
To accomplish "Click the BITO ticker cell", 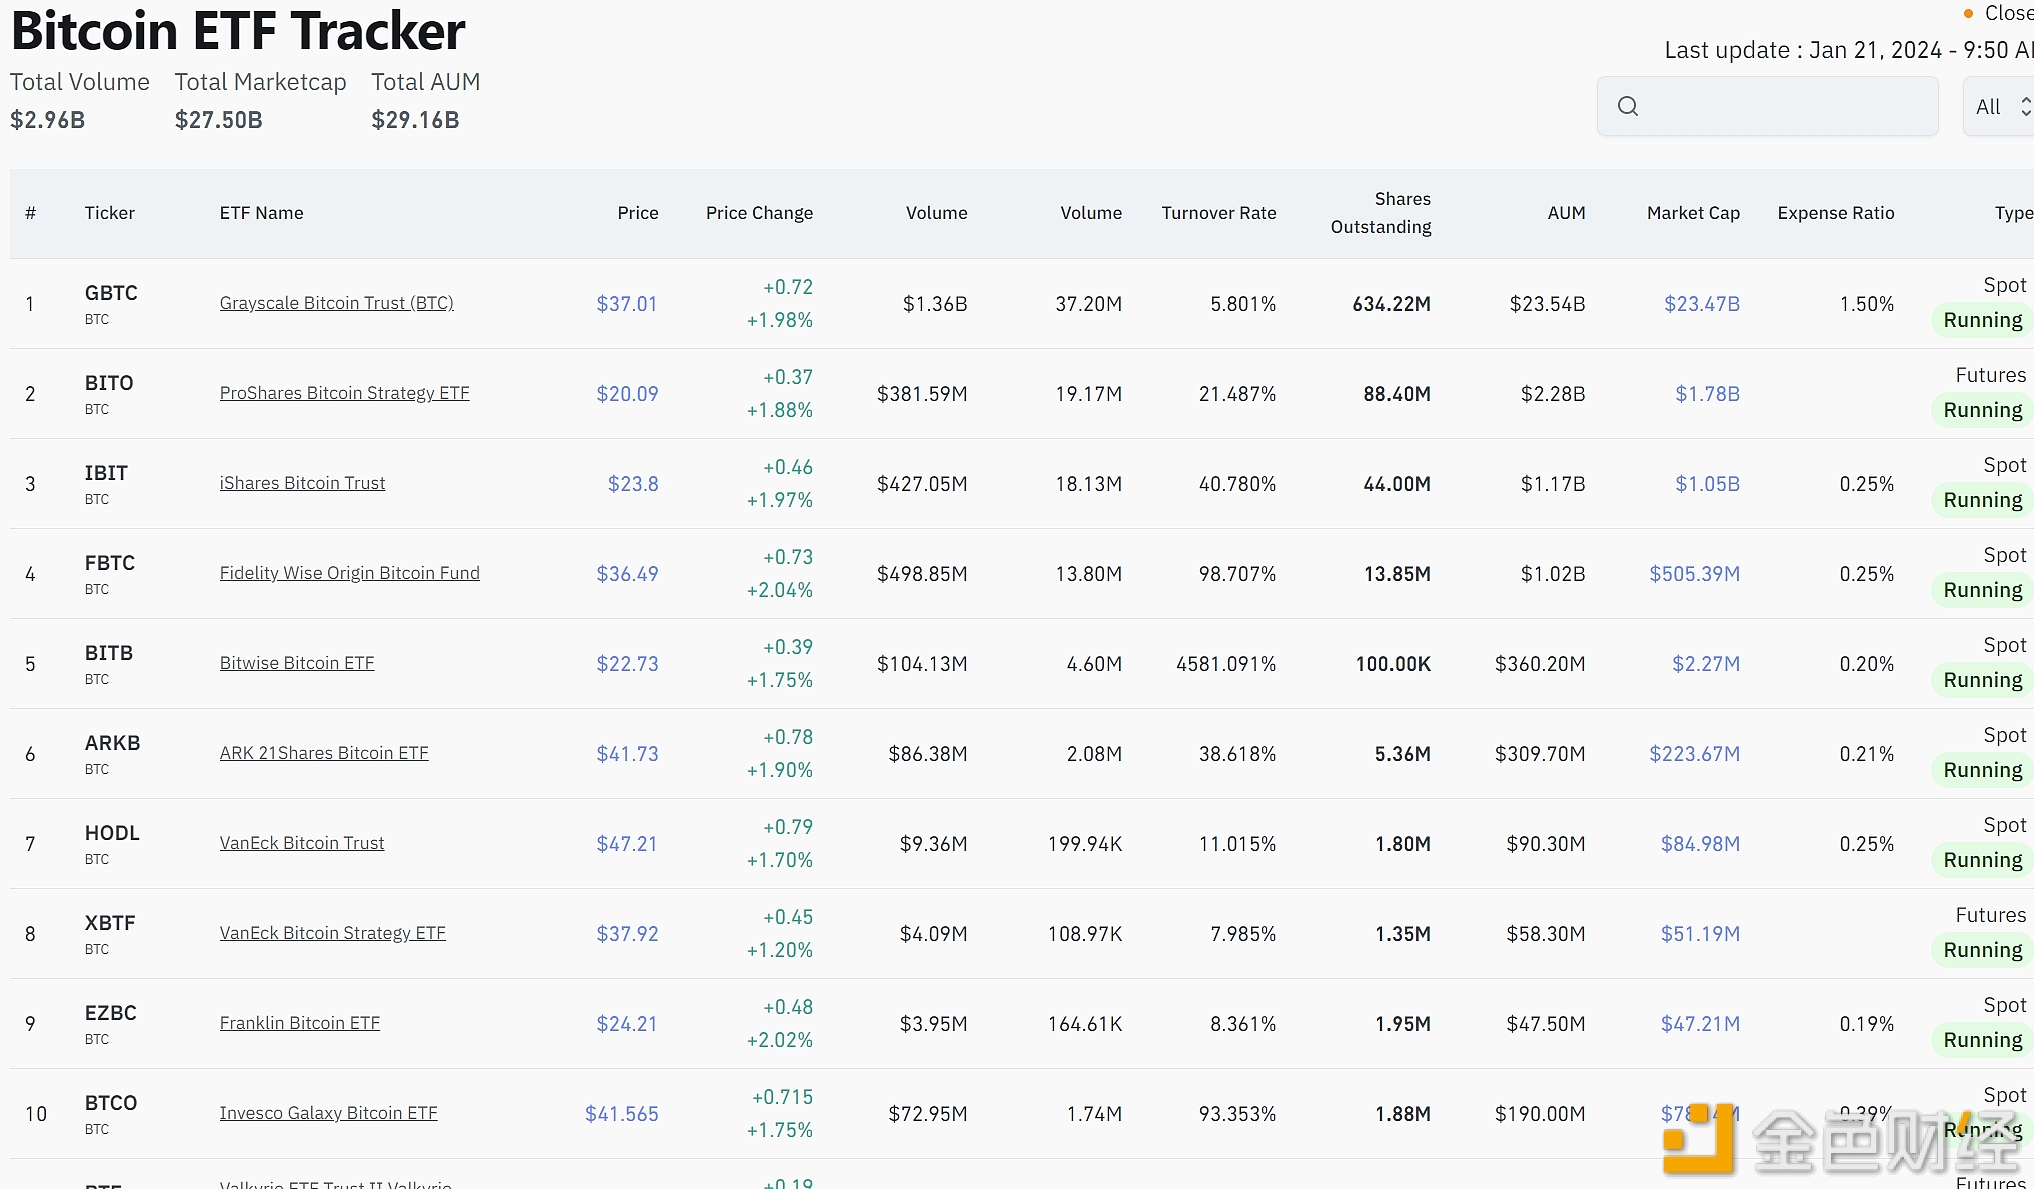I will (x=109, y=393).
